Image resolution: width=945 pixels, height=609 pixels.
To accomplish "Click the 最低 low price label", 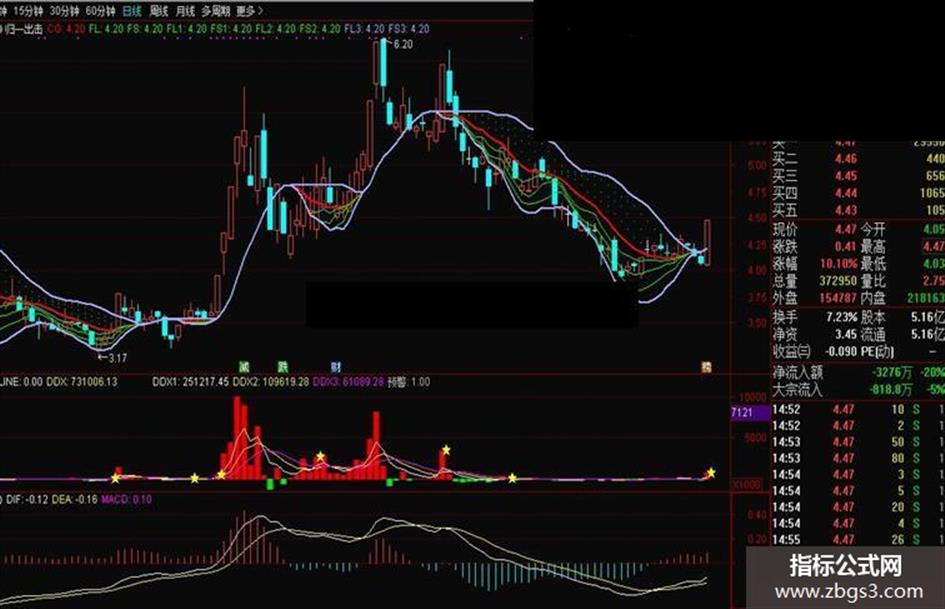I will point(873,263).
